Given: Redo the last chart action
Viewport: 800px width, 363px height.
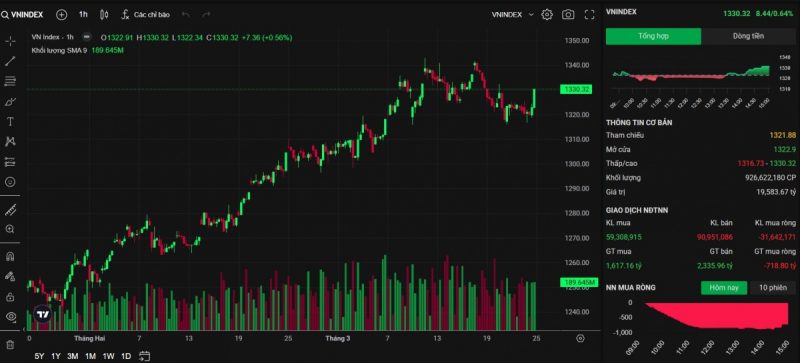Looking at the screenshot, I should (x=206, y=15).
